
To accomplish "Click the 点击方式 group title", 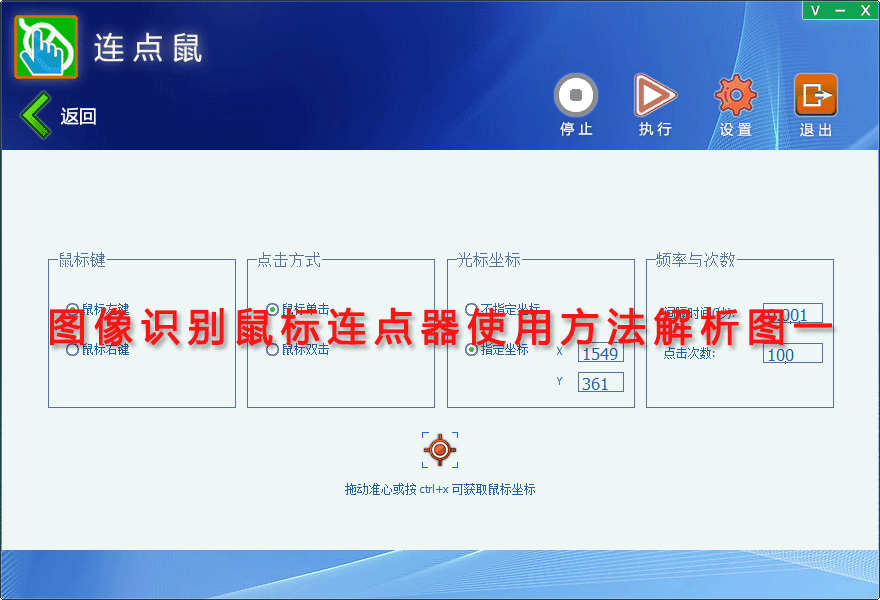I will (x=288, y=260).
